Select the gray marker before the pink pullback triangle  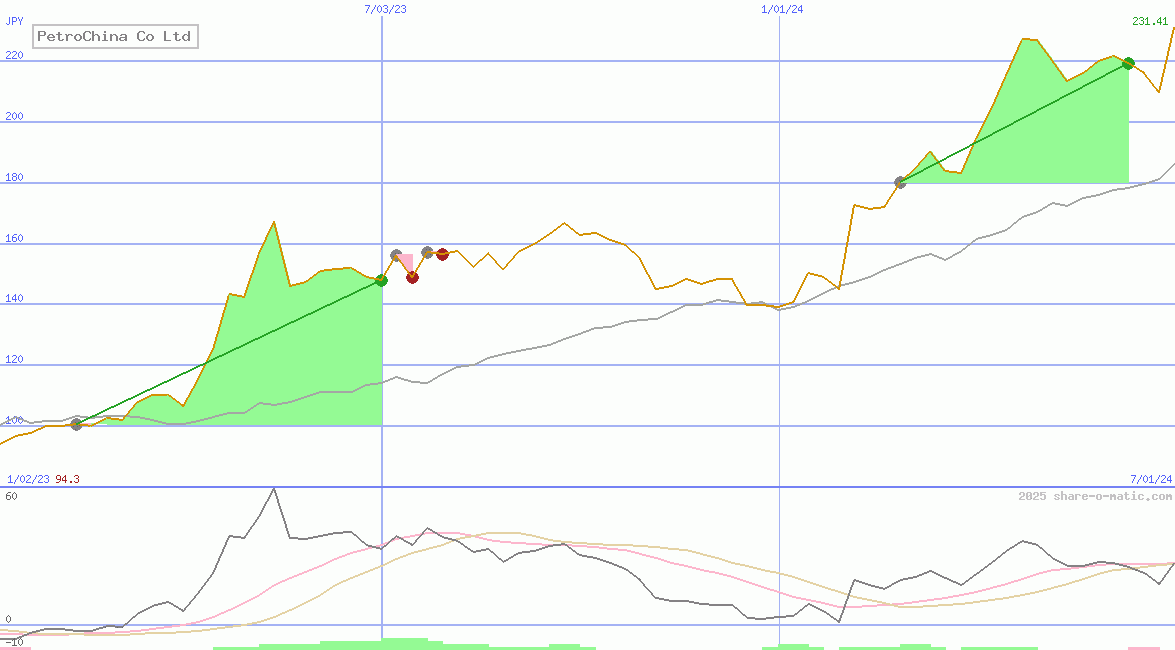point(396,255)
